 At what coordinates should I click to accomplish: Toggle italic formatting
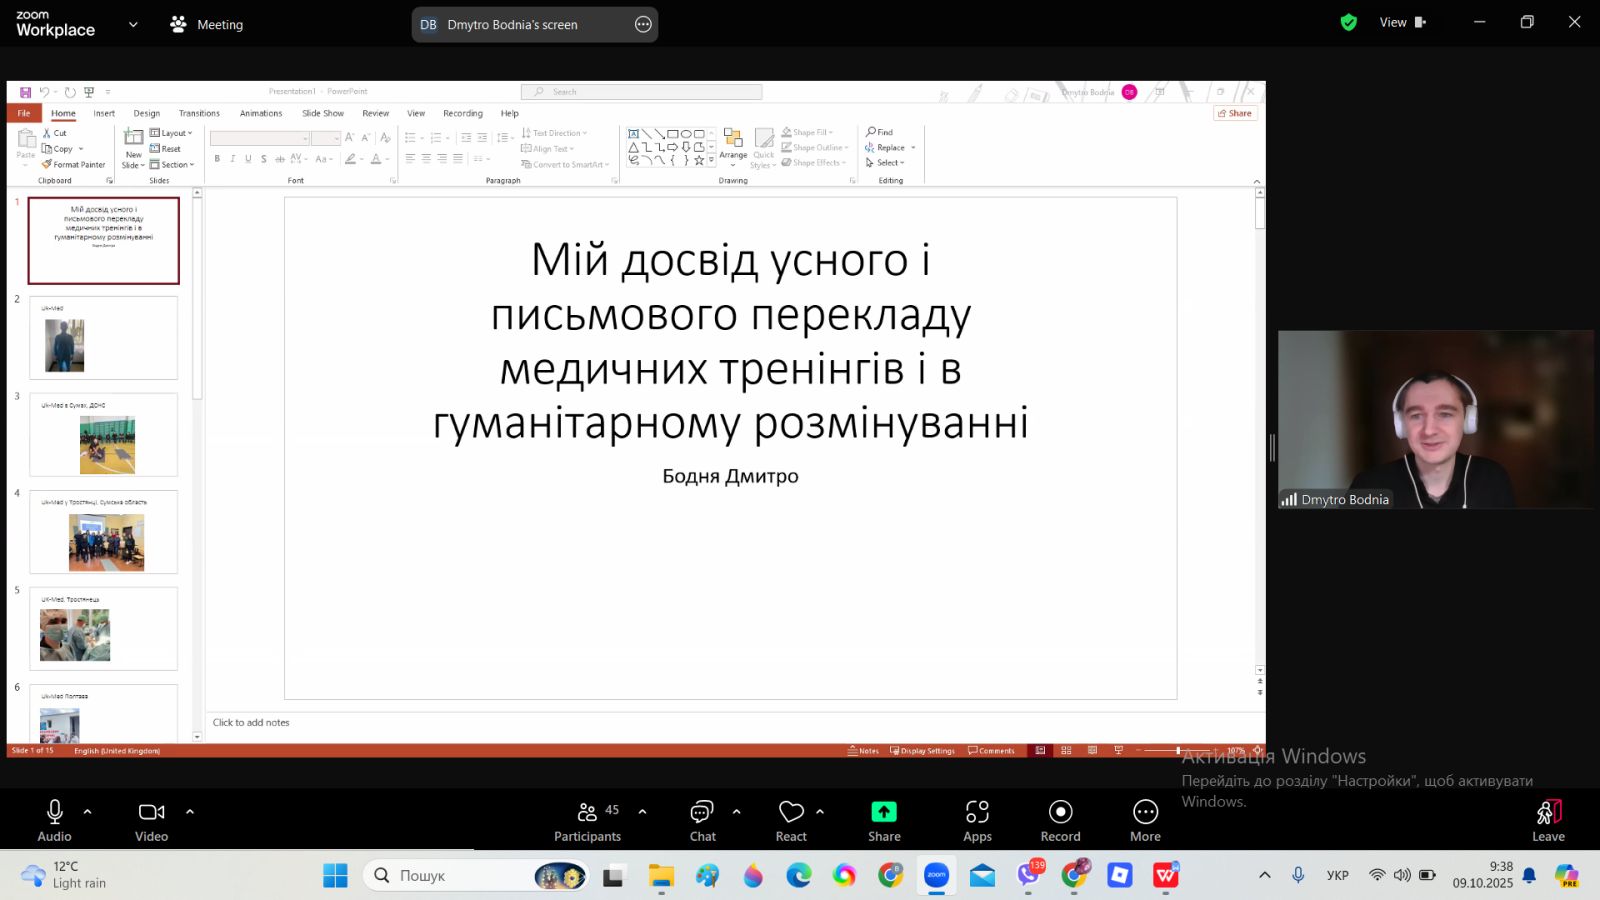[231, 158]
